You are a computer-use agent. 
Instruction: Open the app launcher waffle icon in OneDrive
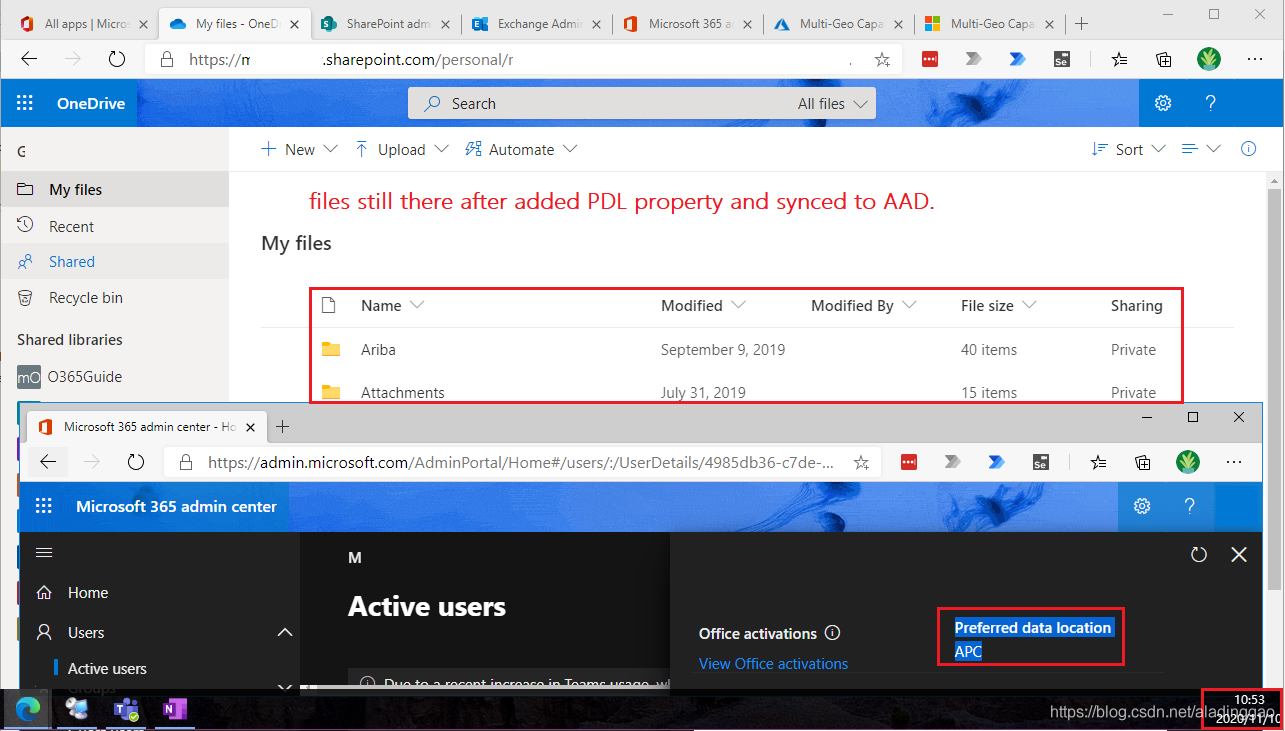coord(23,103)
